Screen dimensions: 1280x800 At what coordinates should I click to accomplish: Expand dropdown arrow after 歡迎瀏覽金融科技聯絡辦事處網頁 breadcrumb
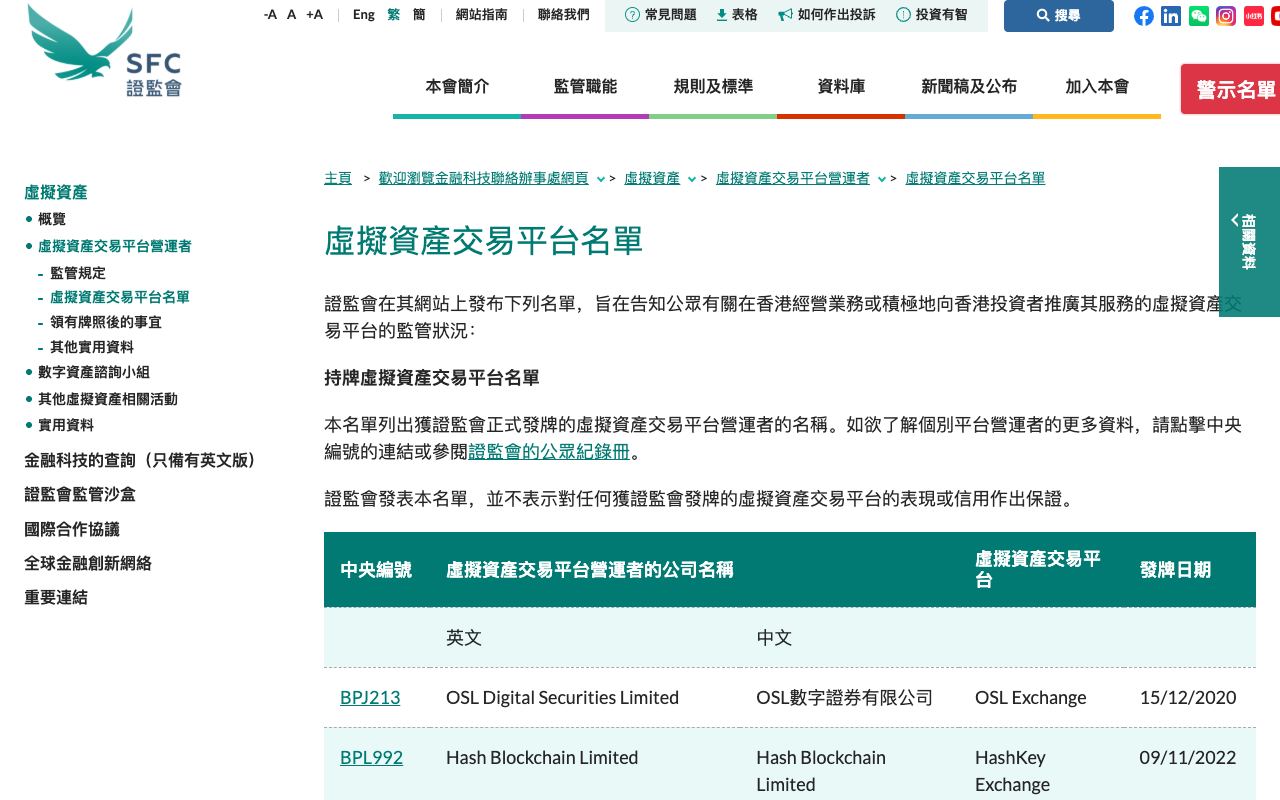[600, 179]
